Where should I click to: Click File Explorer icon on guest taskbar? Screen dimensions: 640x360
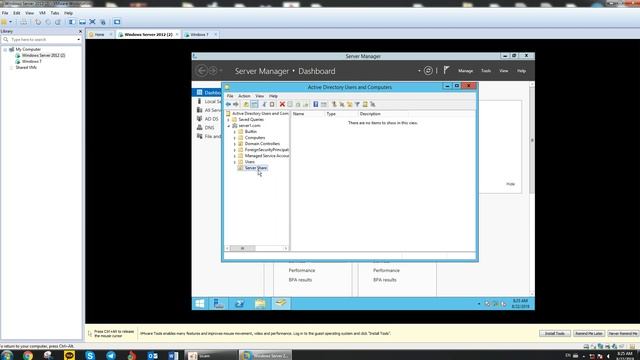[260, 304]
